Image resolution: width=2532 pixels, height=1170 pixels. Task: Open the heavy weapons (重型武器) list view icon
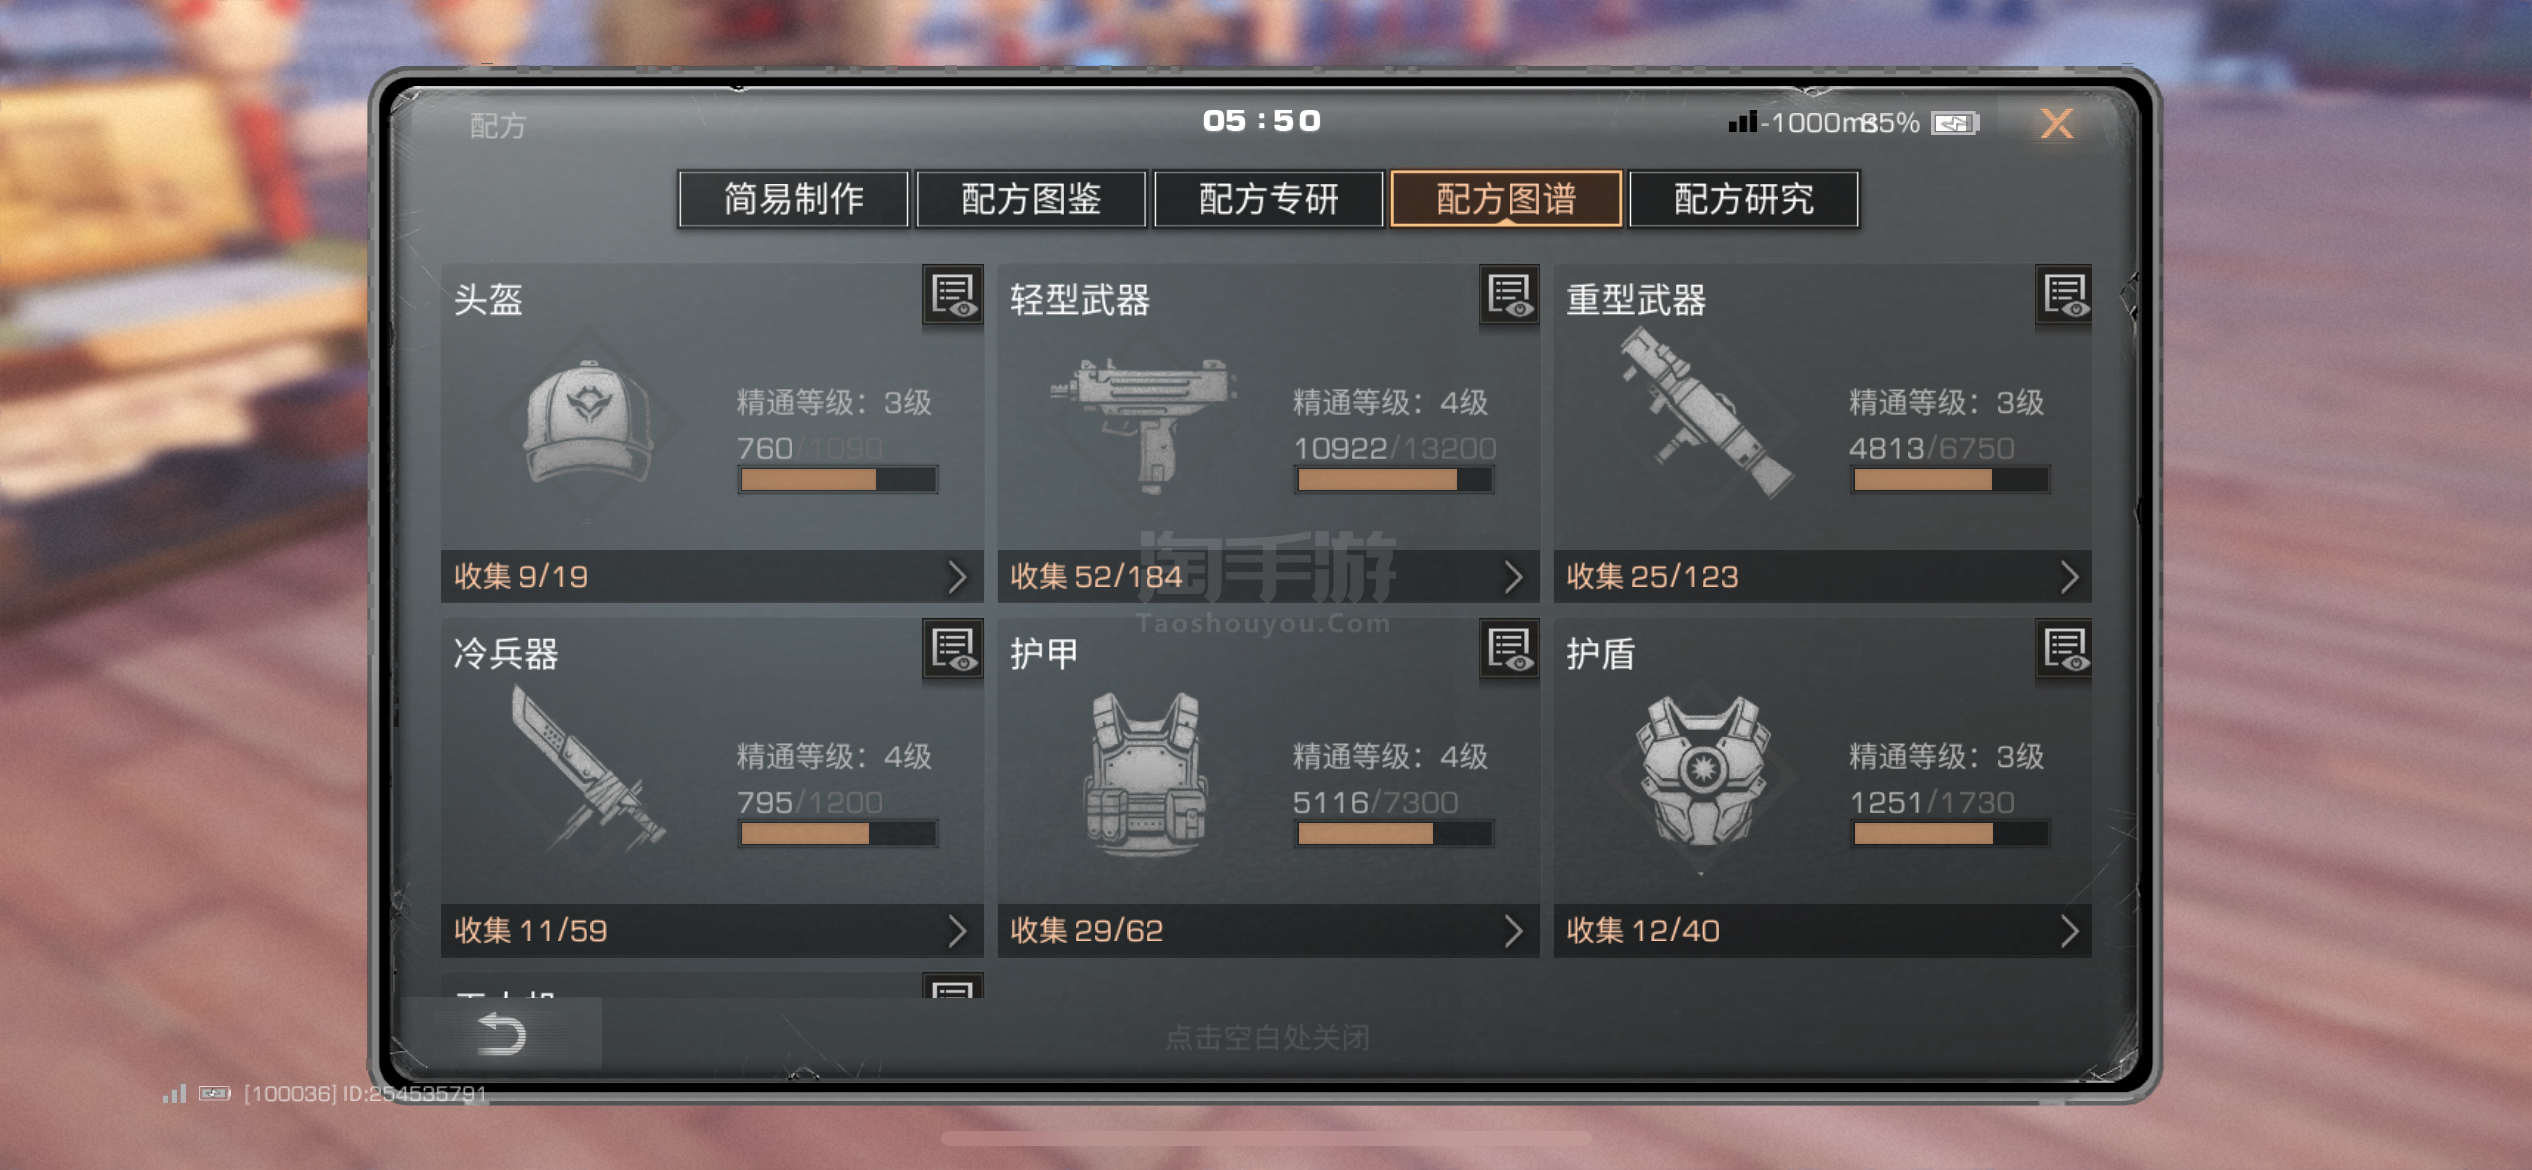(x=2064, y=296)
